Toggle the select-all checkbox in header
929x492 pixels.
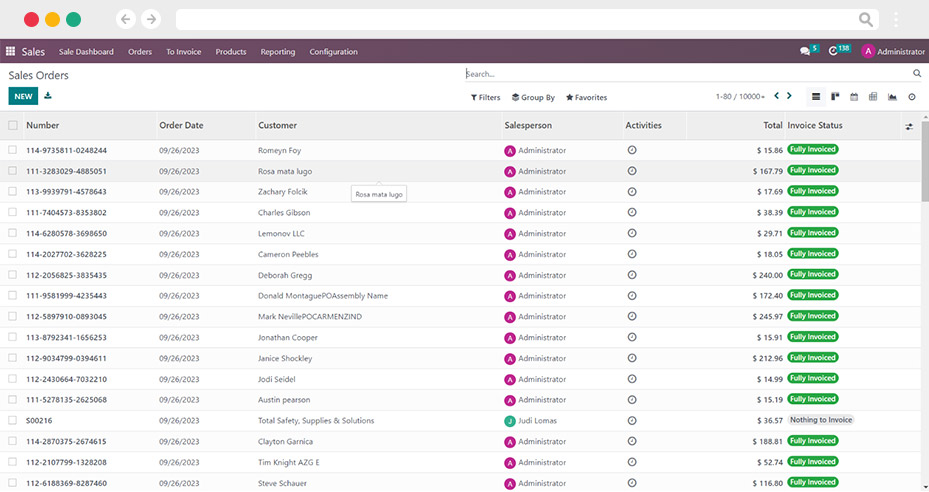13,126
